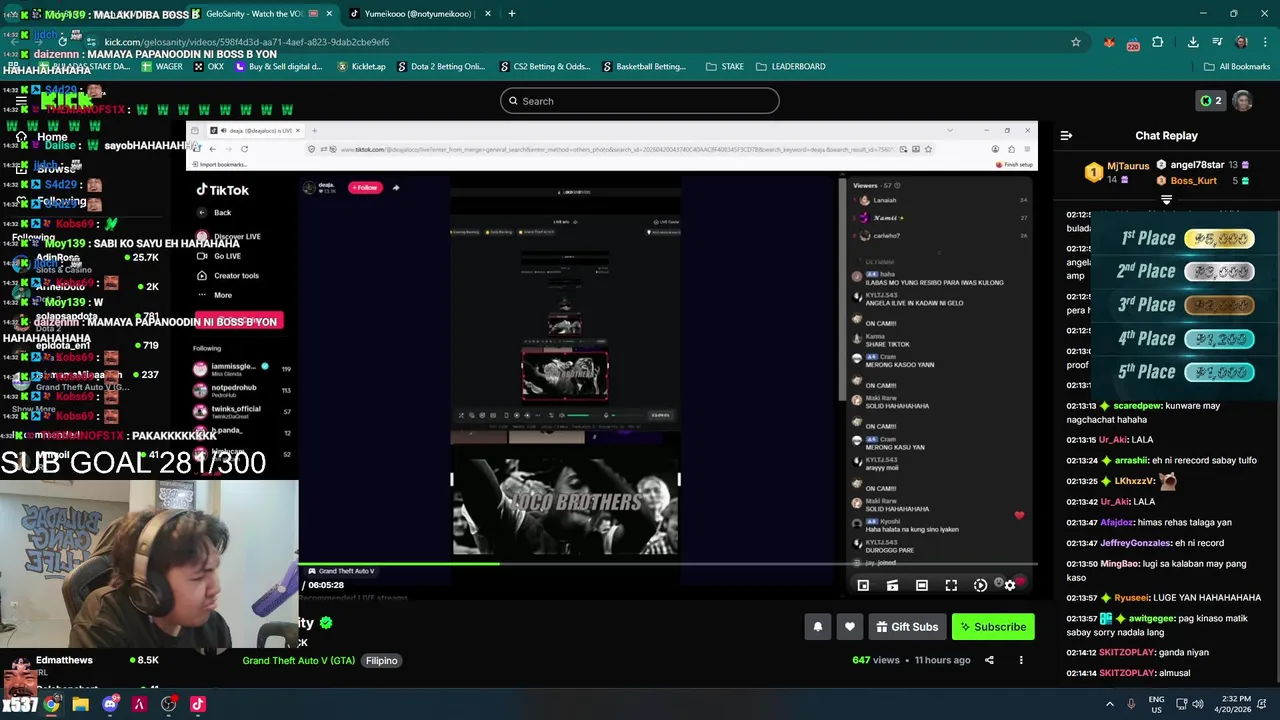Open the Kicklet.ap bookmark
Viewport: 1280px width, 720px height.
(x=361, y=67)
